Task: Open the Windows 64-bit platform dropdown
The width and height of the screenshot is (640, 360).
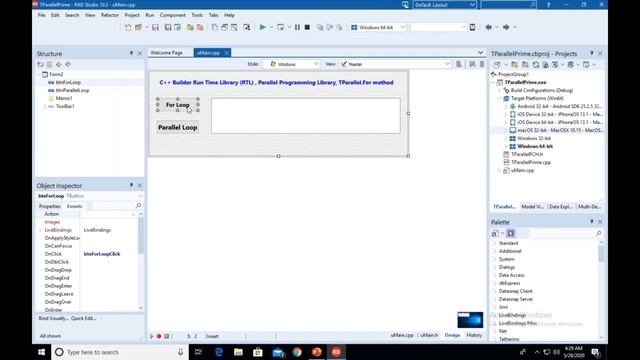Action: (402, 27)
